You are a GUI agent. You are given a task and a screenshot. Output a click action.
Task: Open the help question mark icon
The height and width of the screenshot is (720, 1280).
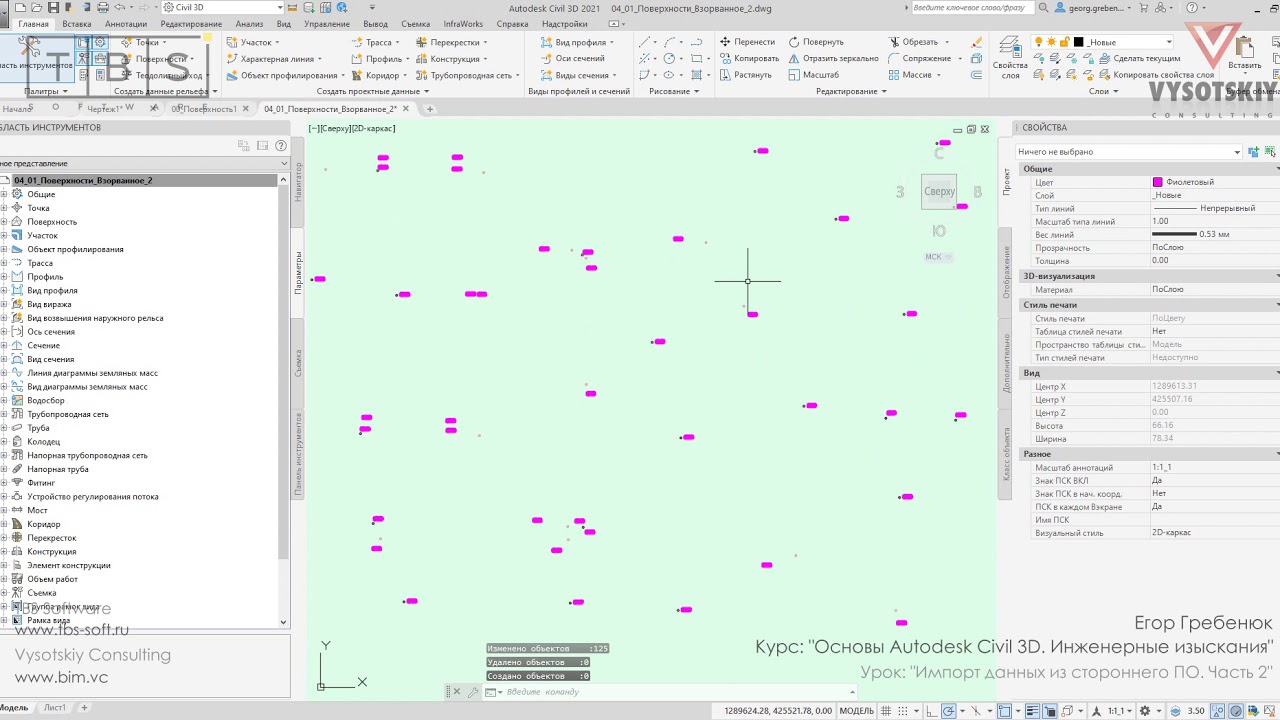click(x=1191, y=8)
